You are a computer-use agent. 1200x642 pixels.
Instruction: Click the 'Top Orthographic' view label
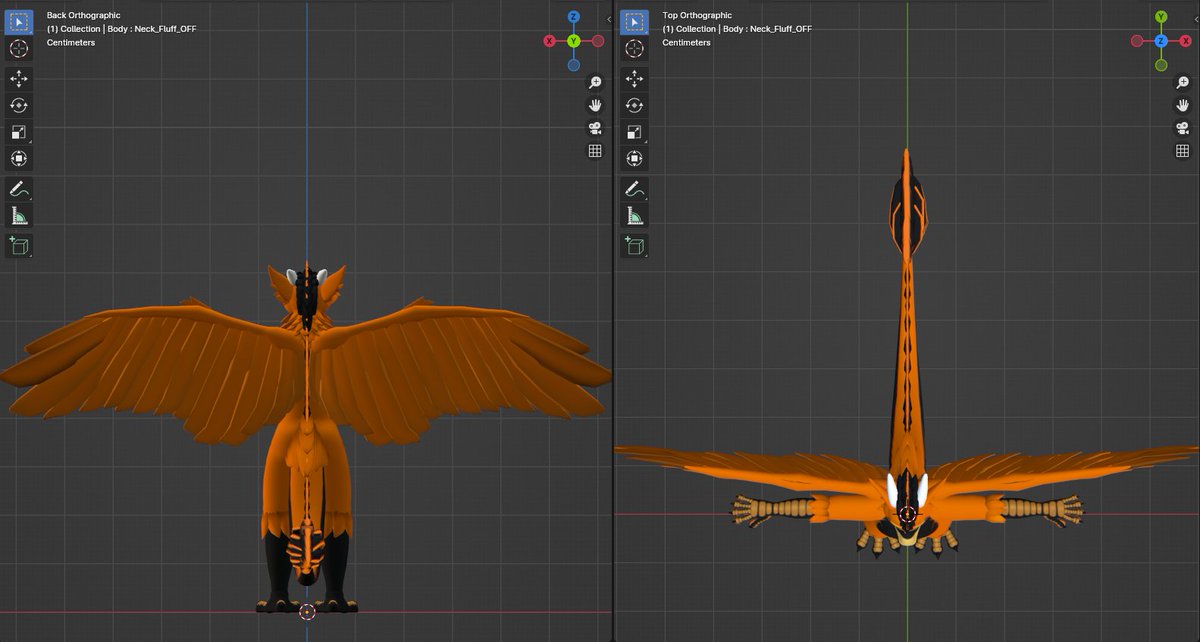point(697,16)
